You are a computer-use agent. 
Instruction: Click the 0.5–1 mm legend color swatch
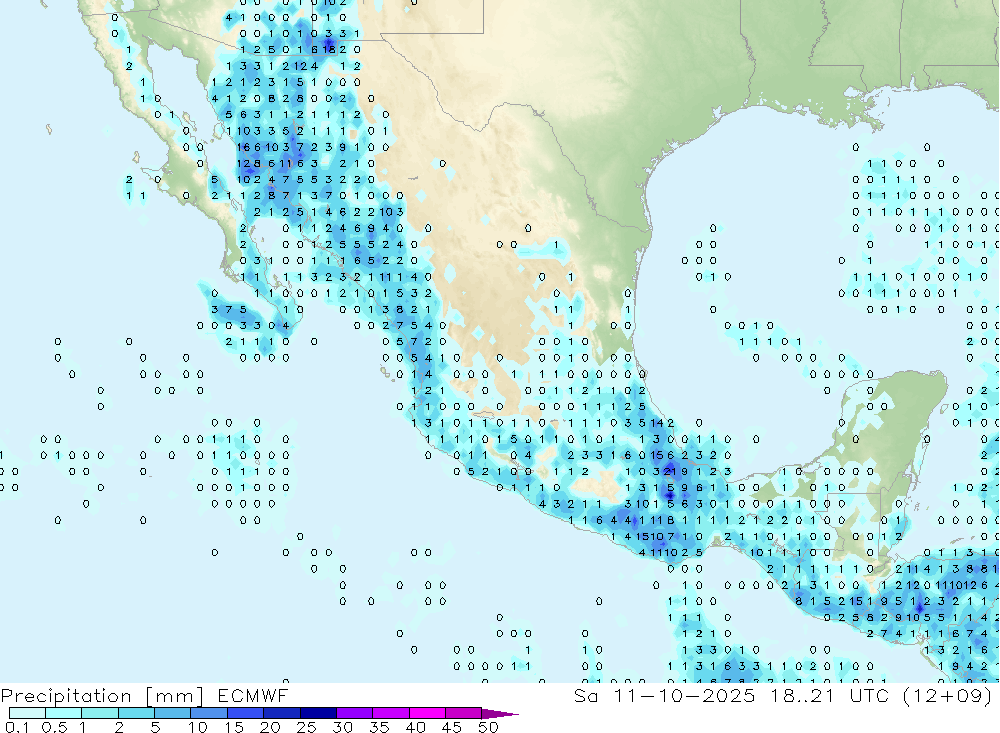click(63, 713)
